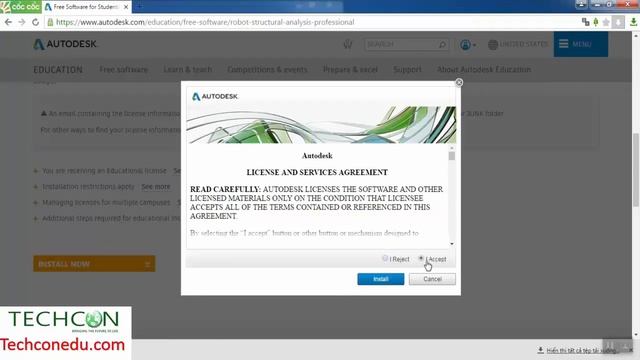
Task: Click the blue Install button
Action: (380, 279)
